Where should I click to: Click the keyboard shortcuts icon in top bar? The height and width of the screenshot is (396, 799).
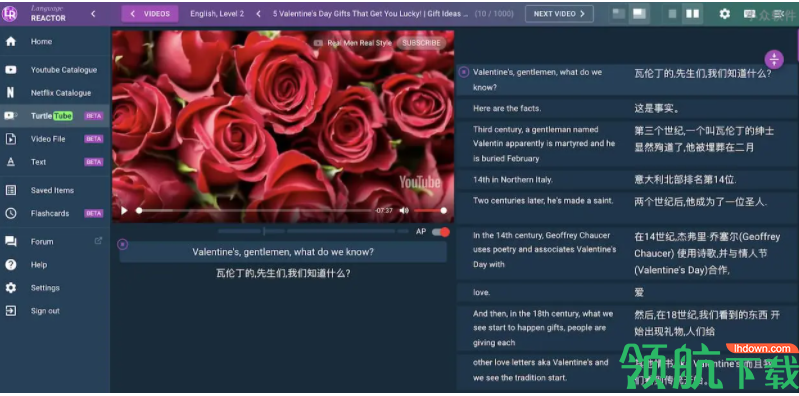750,14
